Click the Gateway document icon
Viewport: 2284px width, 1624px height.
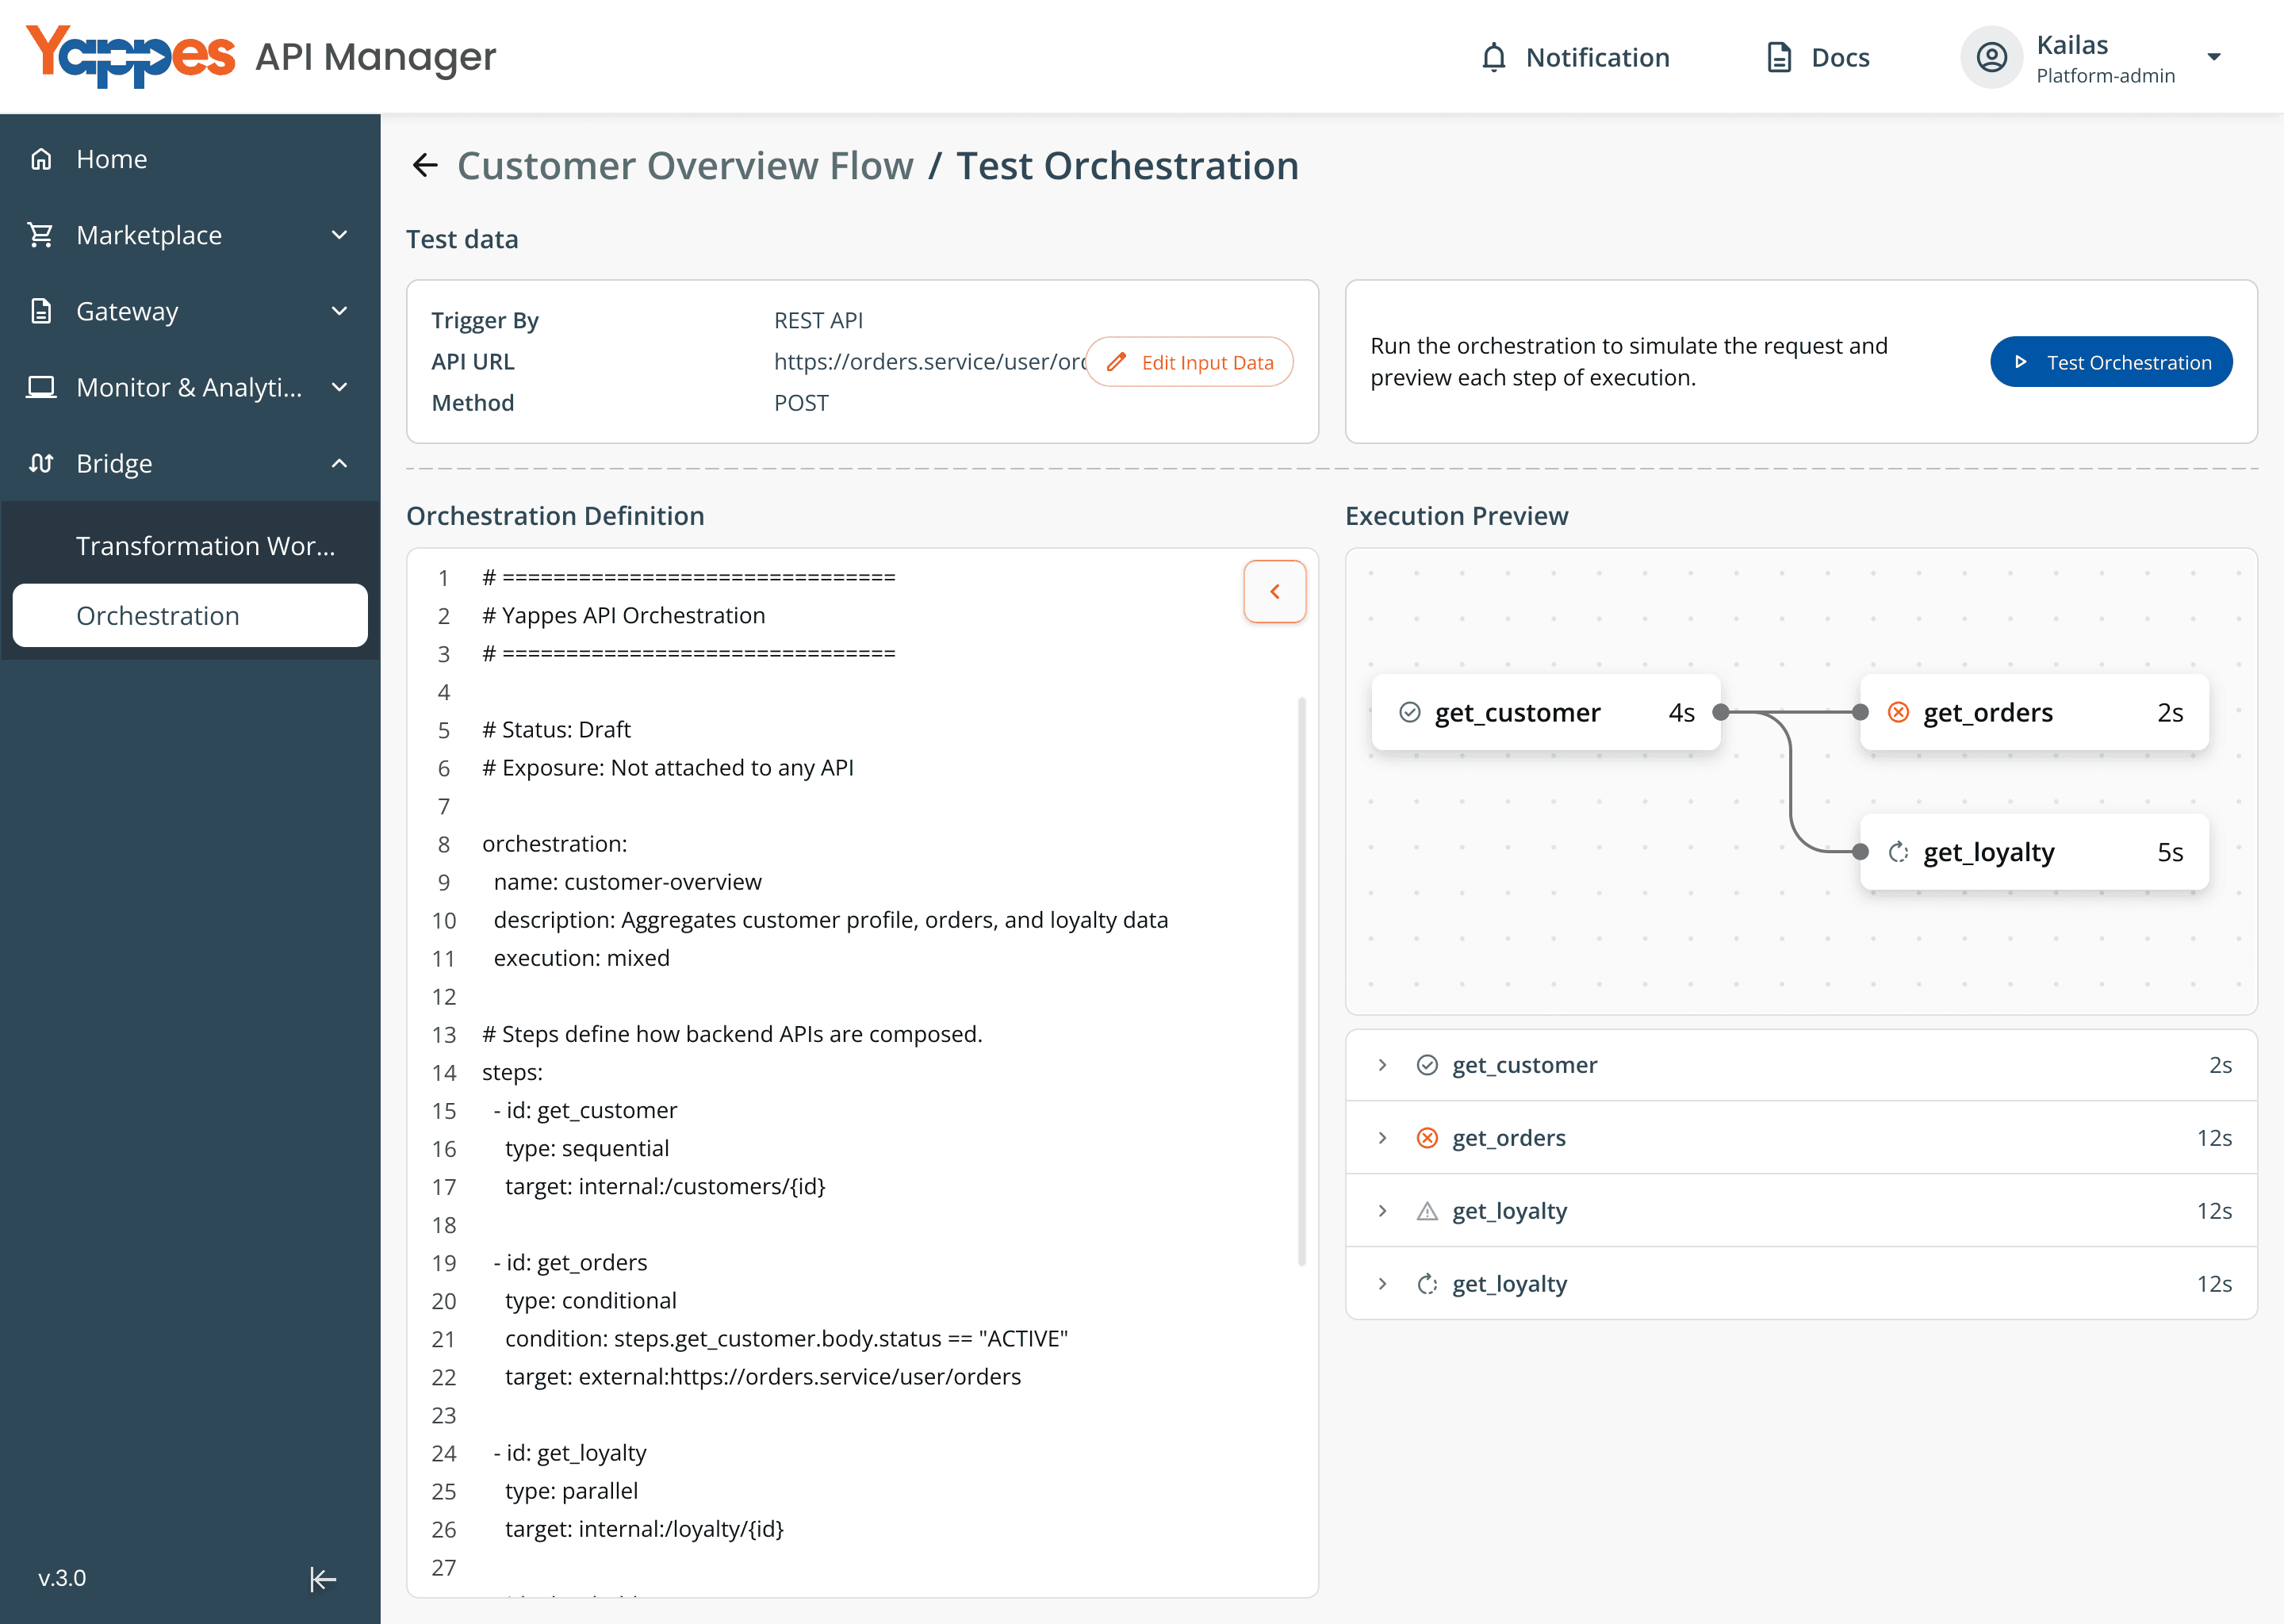pos(41,311)
